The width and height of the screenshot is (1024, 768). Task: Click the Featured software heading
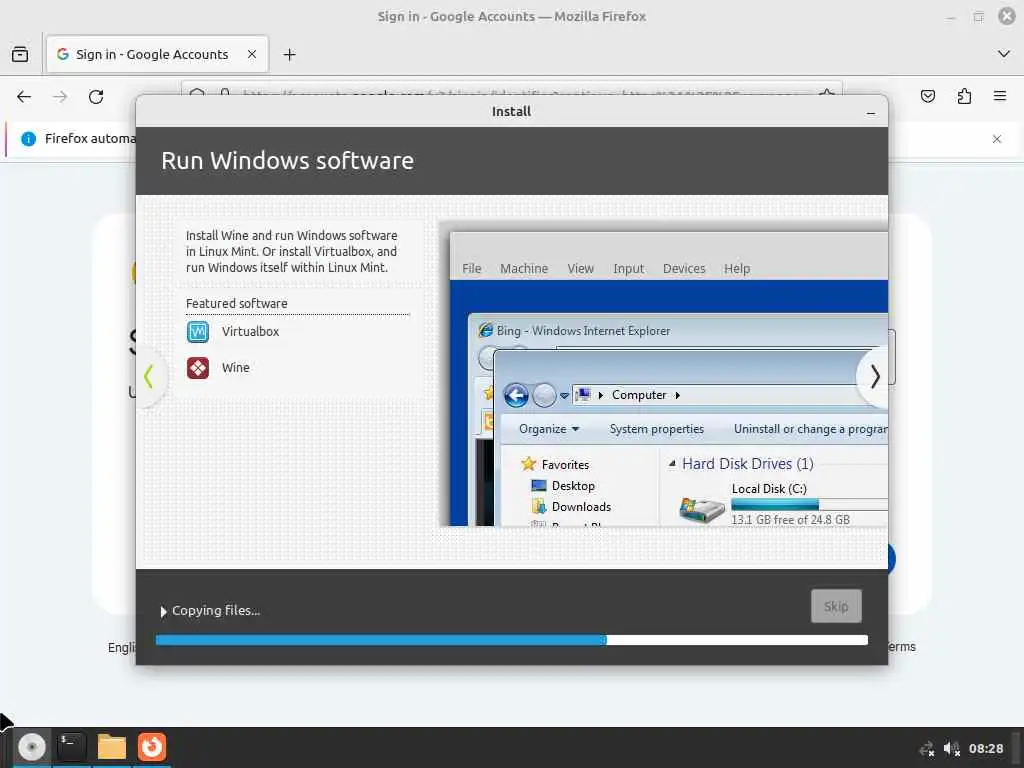point(236,304)
